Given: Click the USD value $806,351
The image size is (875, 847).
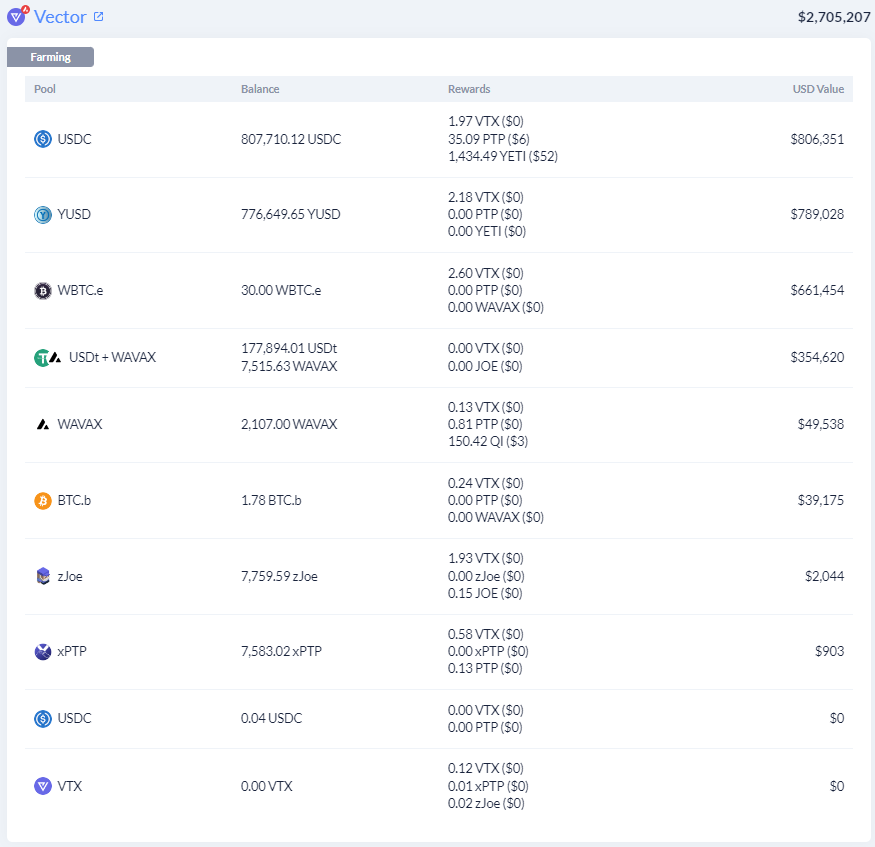Looking at the screenshot, I should click(x=817, y=139).
